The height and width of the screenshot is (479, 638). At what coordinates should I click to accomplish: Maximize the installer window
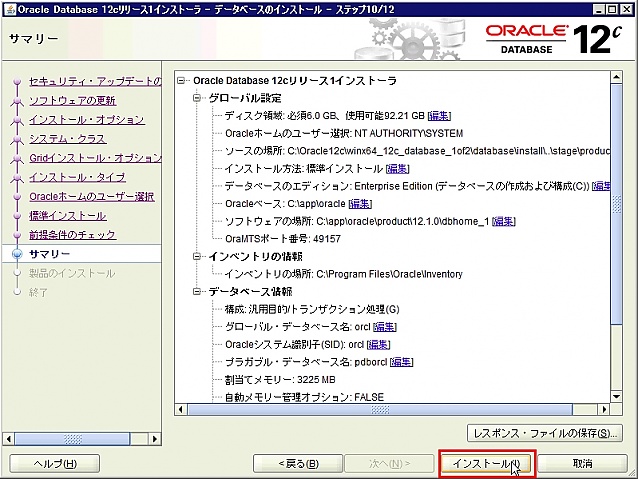click(612, 9)
